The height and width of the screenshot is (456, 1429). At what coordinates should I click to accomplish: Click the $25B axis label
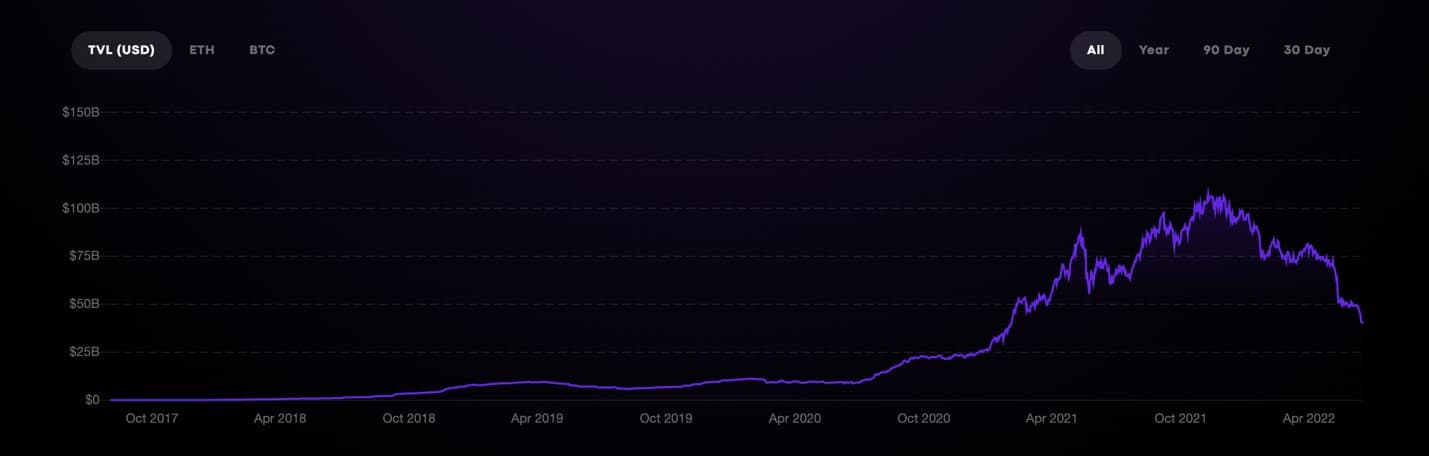83,352
